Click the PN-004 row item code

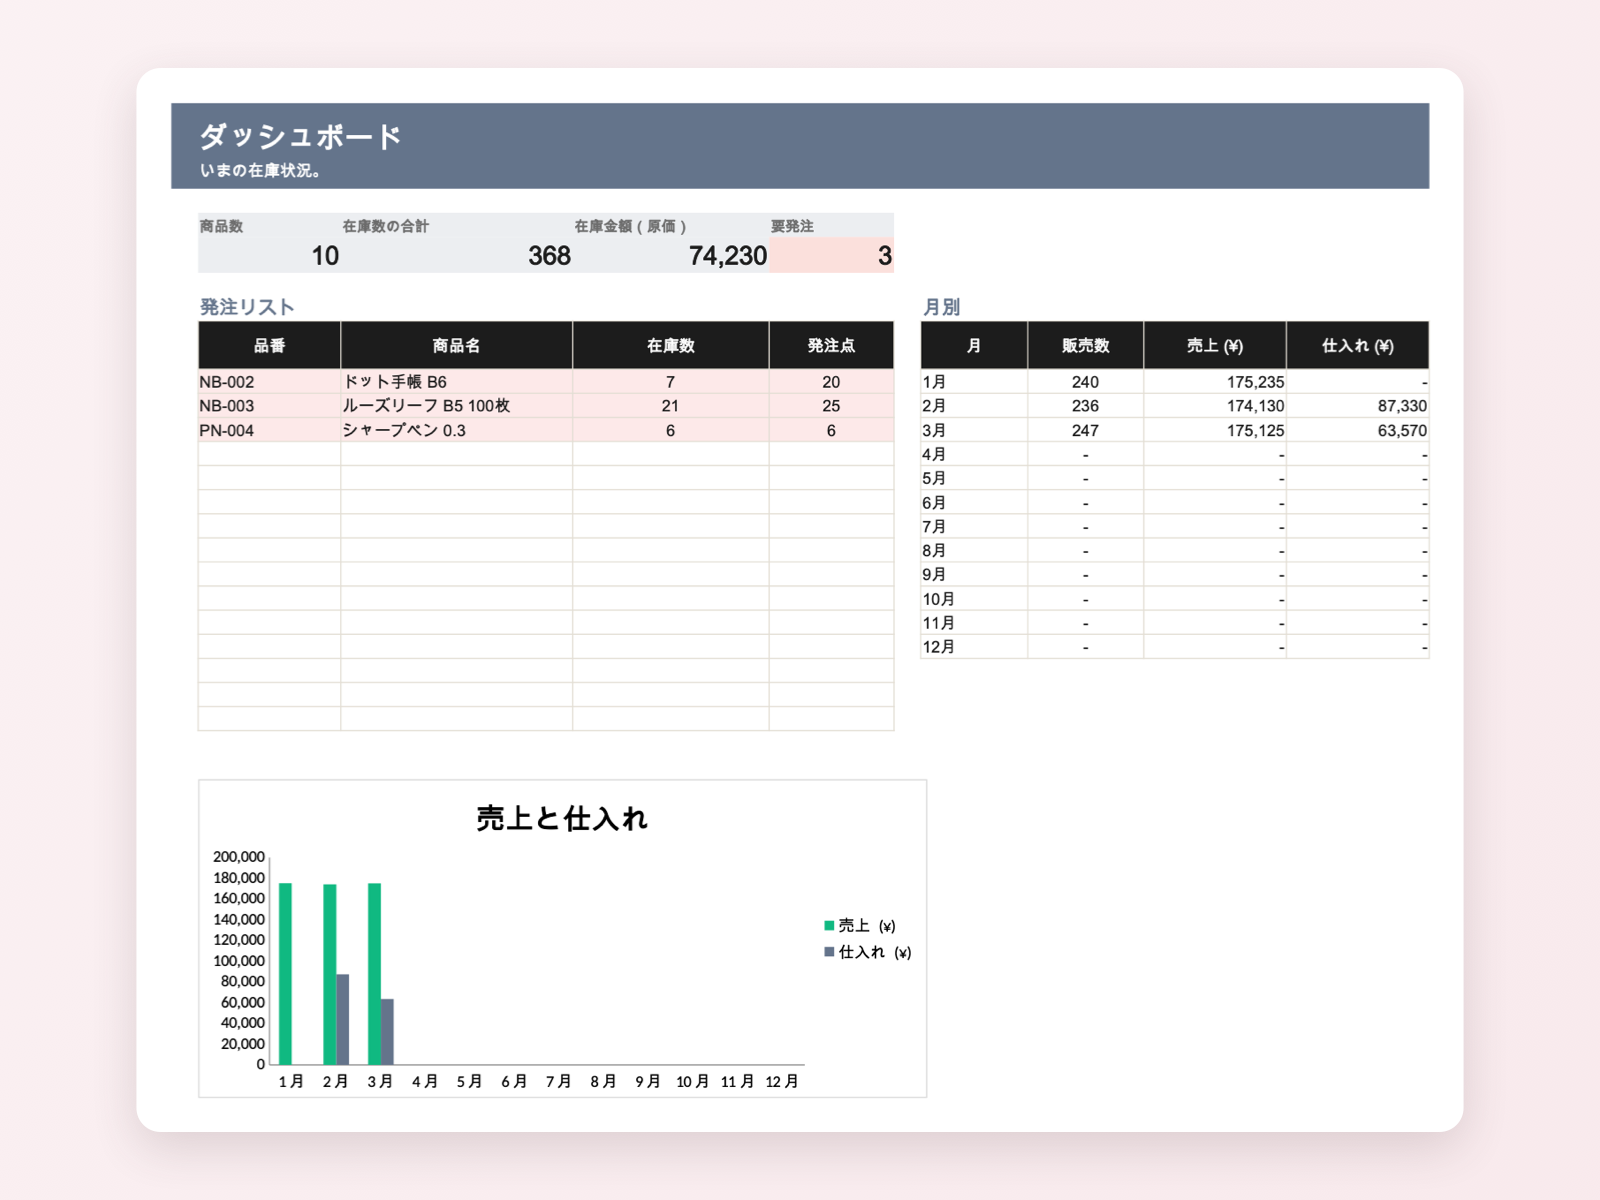point(269,430)
